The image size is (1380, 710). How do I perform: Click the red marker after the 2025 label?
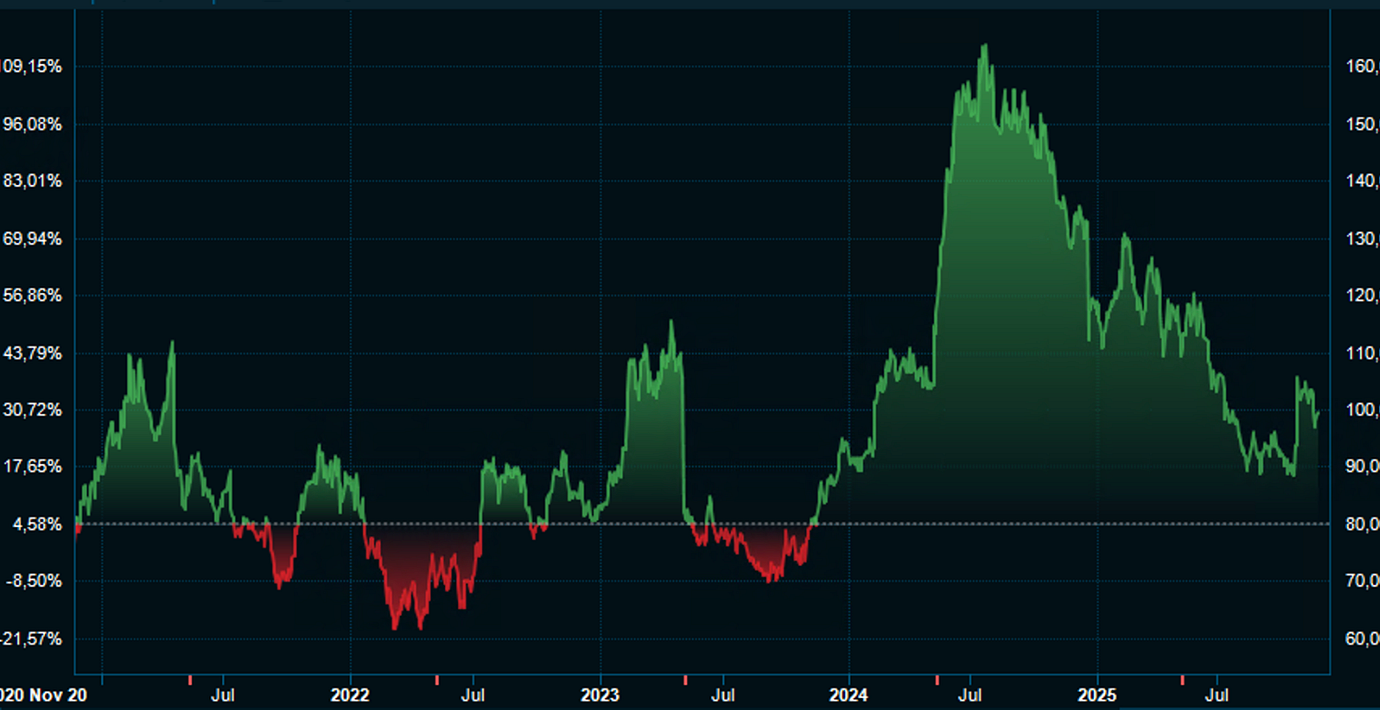pos(1182,680)
